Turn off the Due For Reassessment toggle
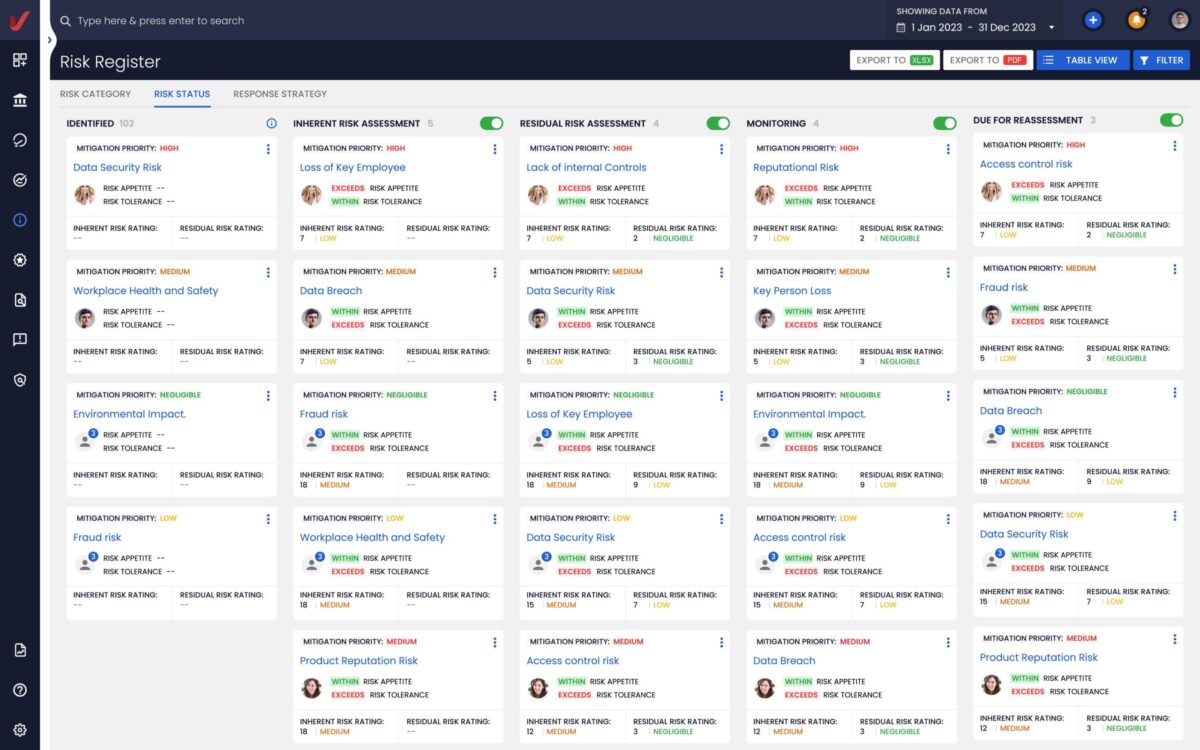The image size is (1200, 750). point(1171,120)
